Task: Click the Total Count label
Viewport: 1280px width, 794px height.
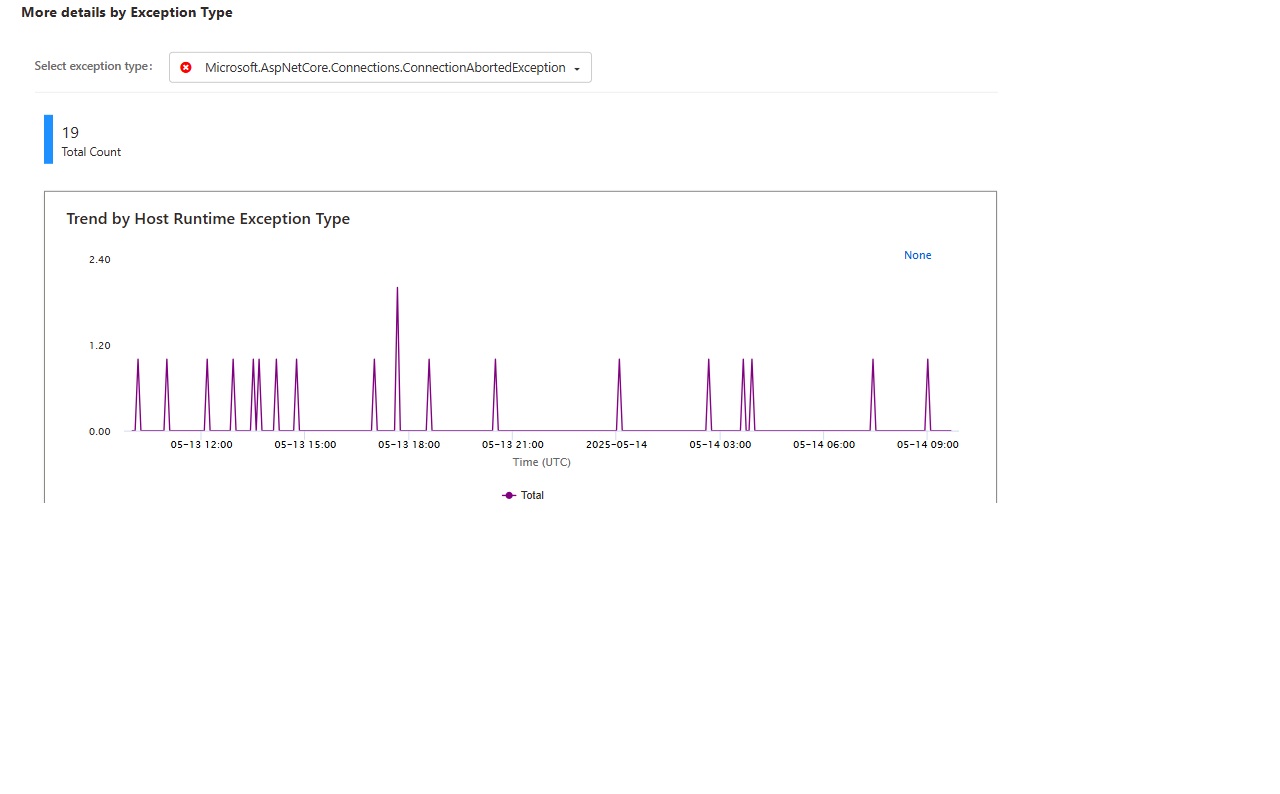Action: (91, 152)
